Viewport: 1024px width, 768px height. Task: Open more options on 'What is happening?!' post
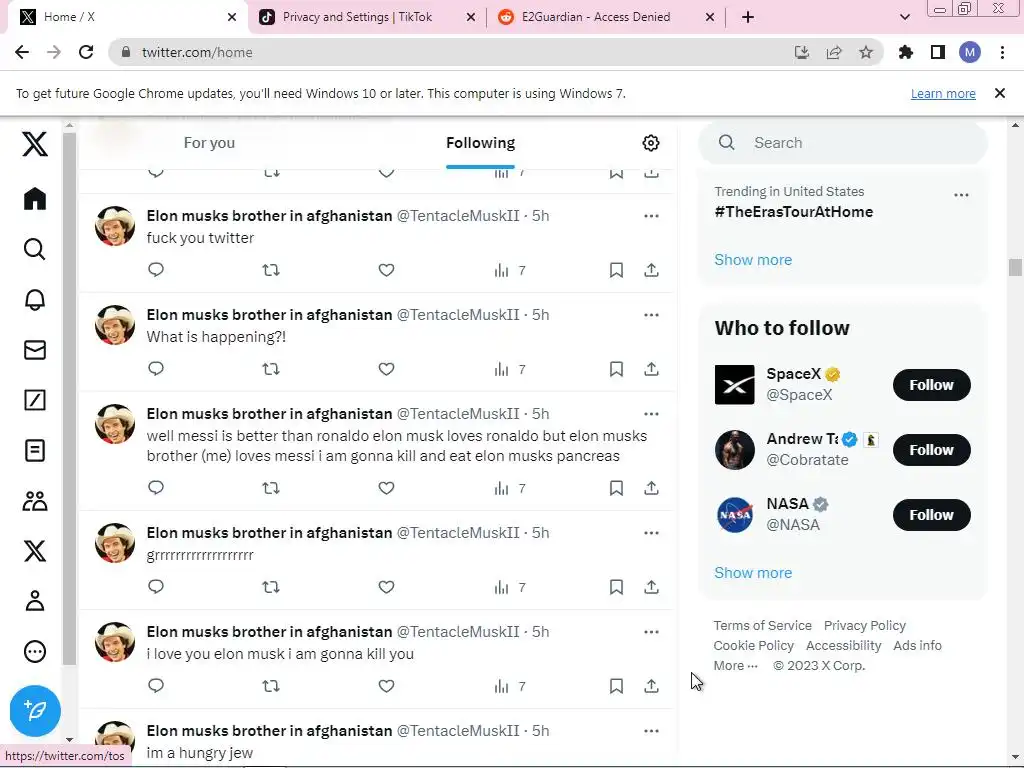point(651,315)
